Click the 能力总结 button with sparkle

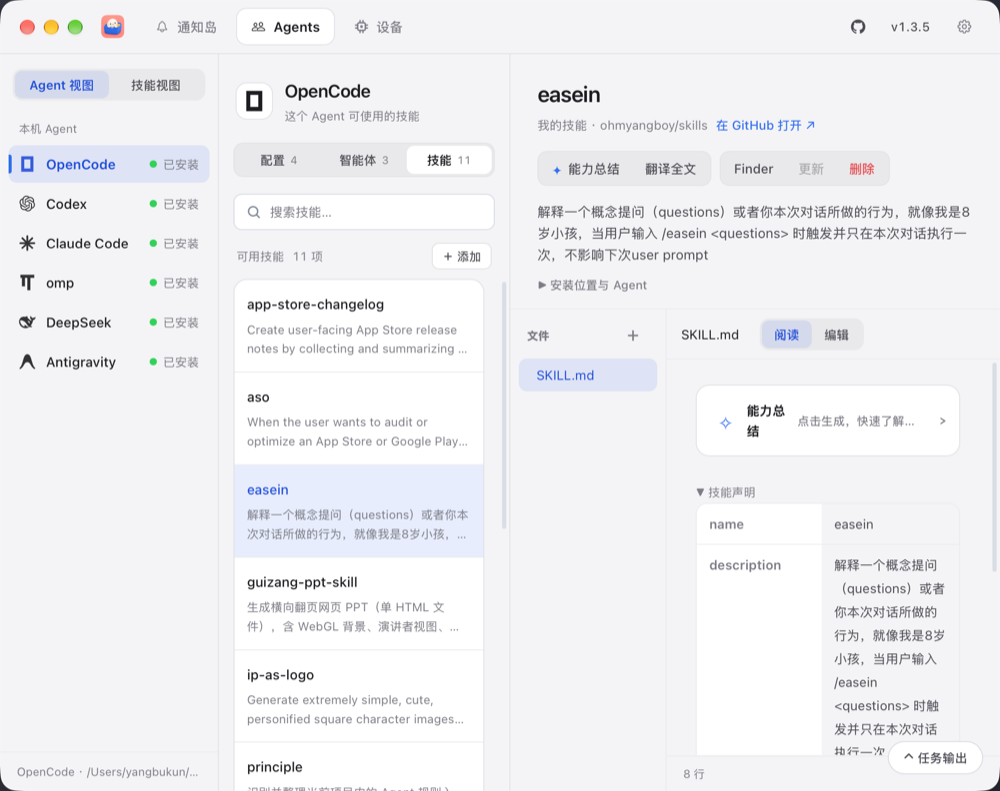tap(585, 169)
